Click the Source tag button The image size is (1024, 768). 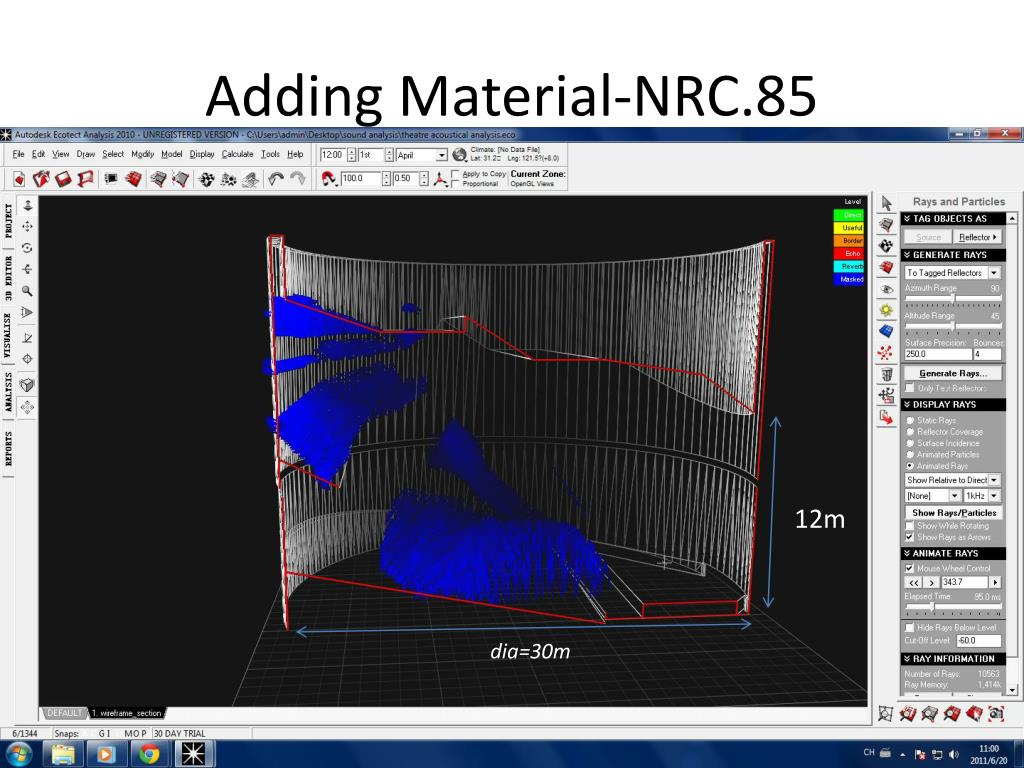(928, 237)
